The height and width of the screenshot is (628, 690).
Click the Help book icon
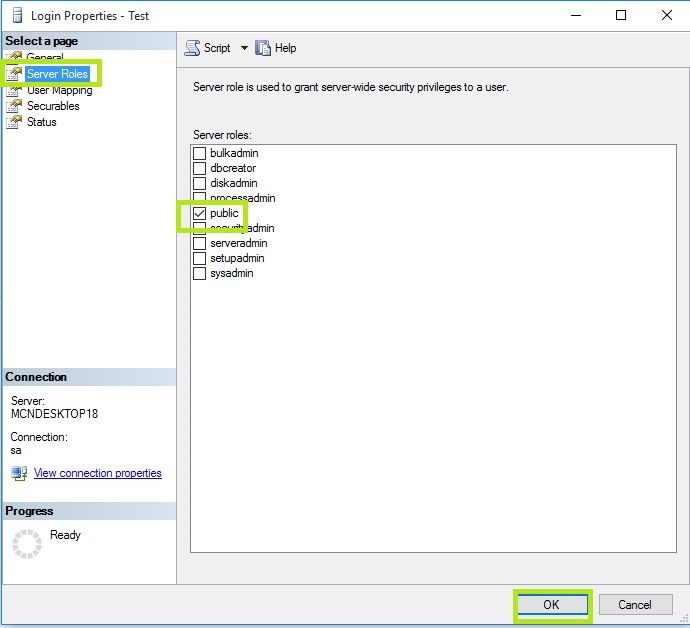tap(263, 48)
